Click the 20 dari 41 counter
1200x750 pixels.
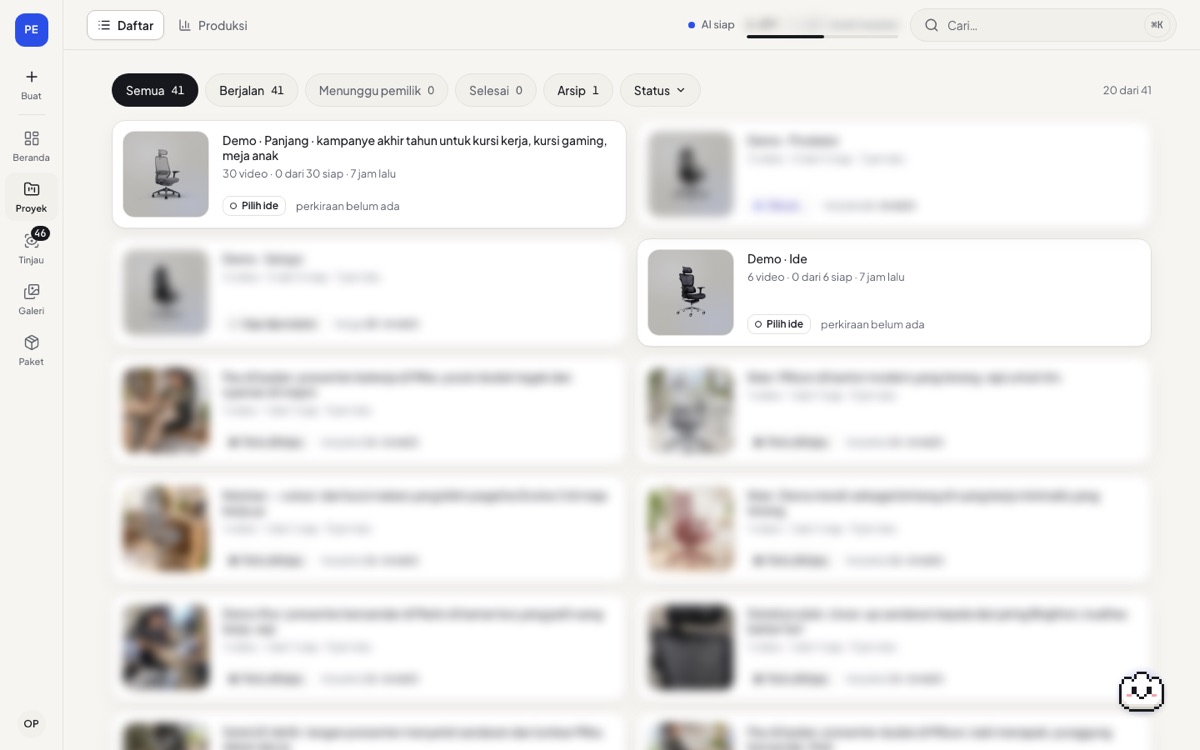tap(1127, 90)
